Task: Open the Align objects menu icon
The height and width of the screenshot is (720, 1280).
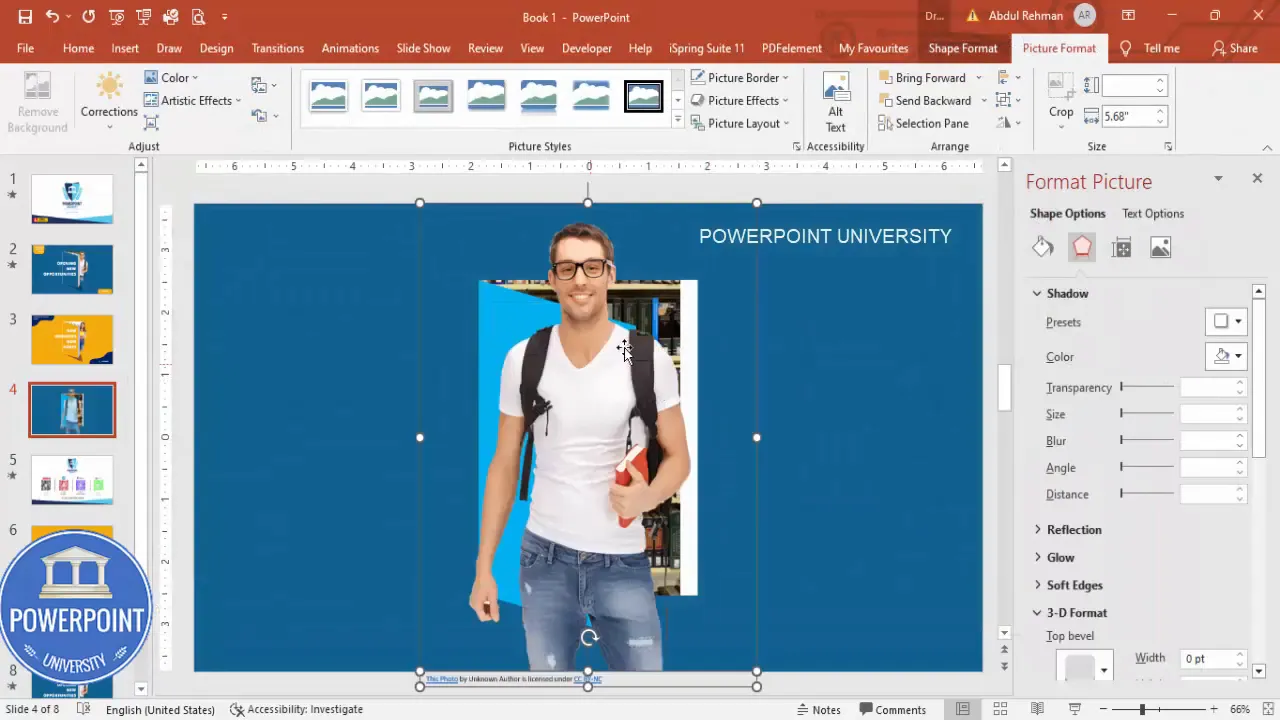Action: pyautogui.click(x=1003, y=77)
